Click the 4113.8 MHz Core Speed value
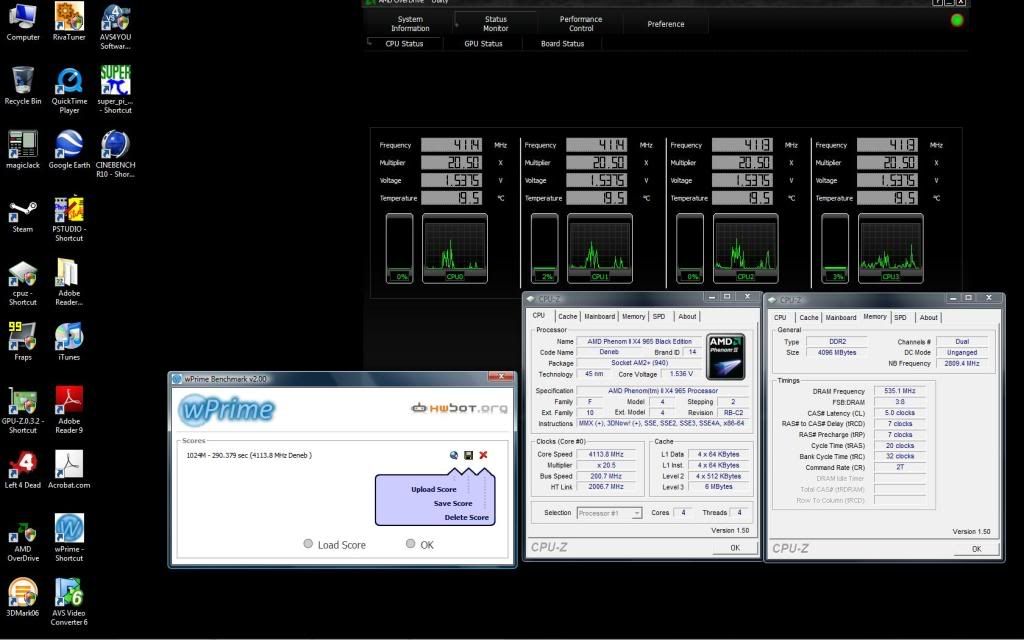The height and width of the screenshot is (640, 1024). (606, 455)
